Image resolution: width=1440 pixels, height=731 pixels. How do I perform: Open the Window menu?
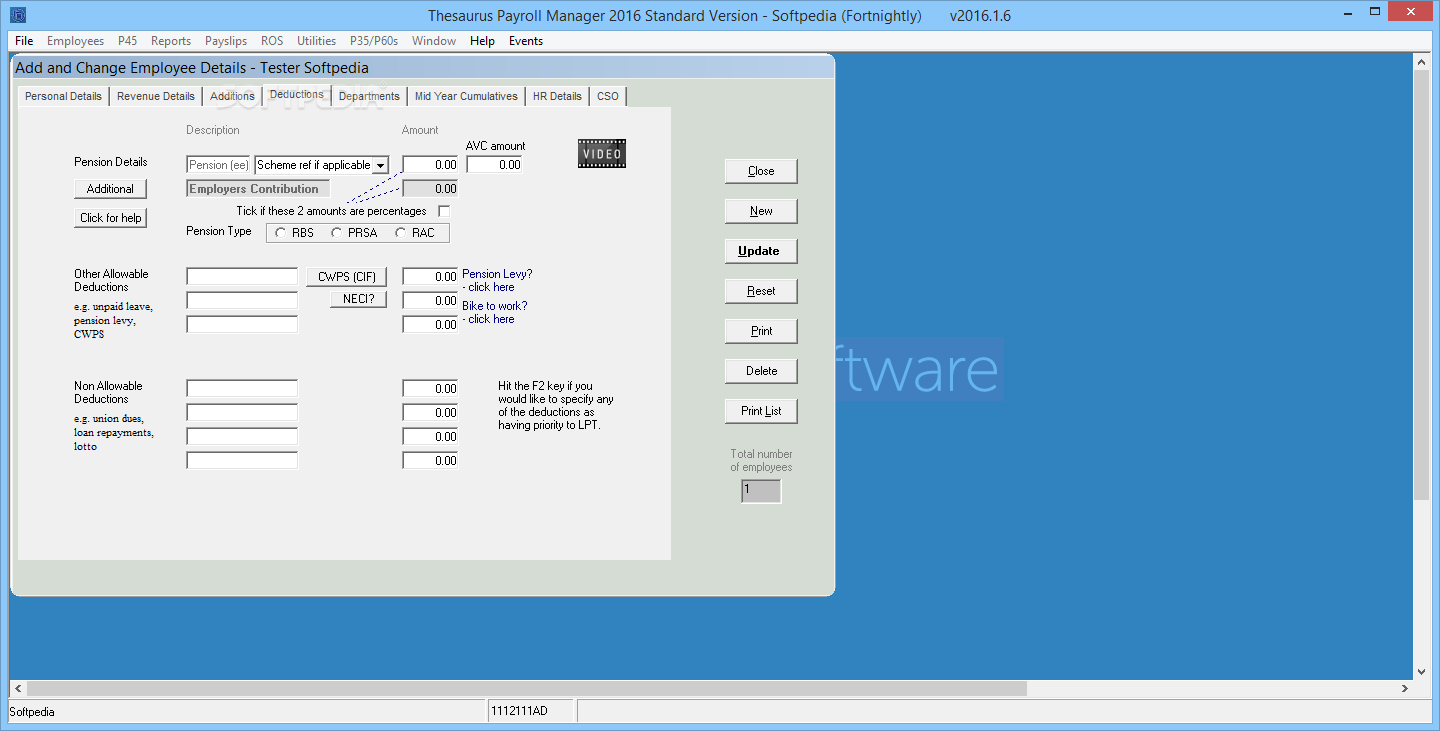pos(434,41)
